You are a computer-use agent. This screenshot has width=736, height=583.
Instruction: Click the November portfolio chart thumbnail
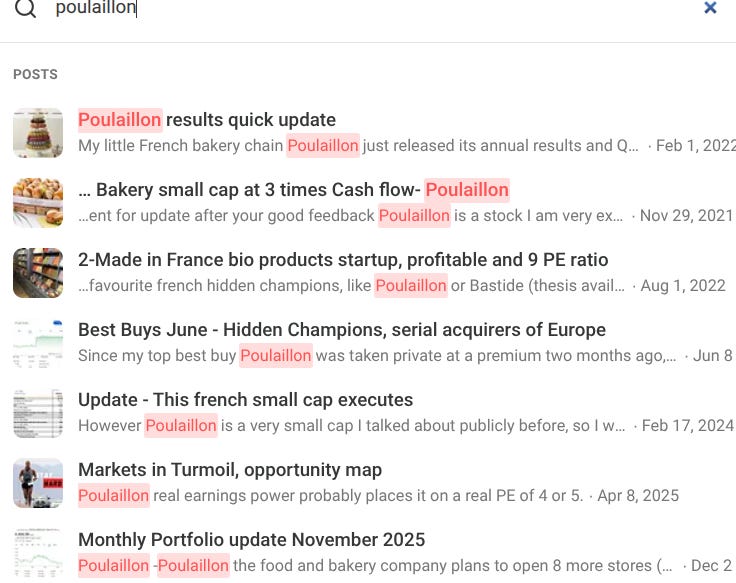pyautogui.click(x=38, y=552)
